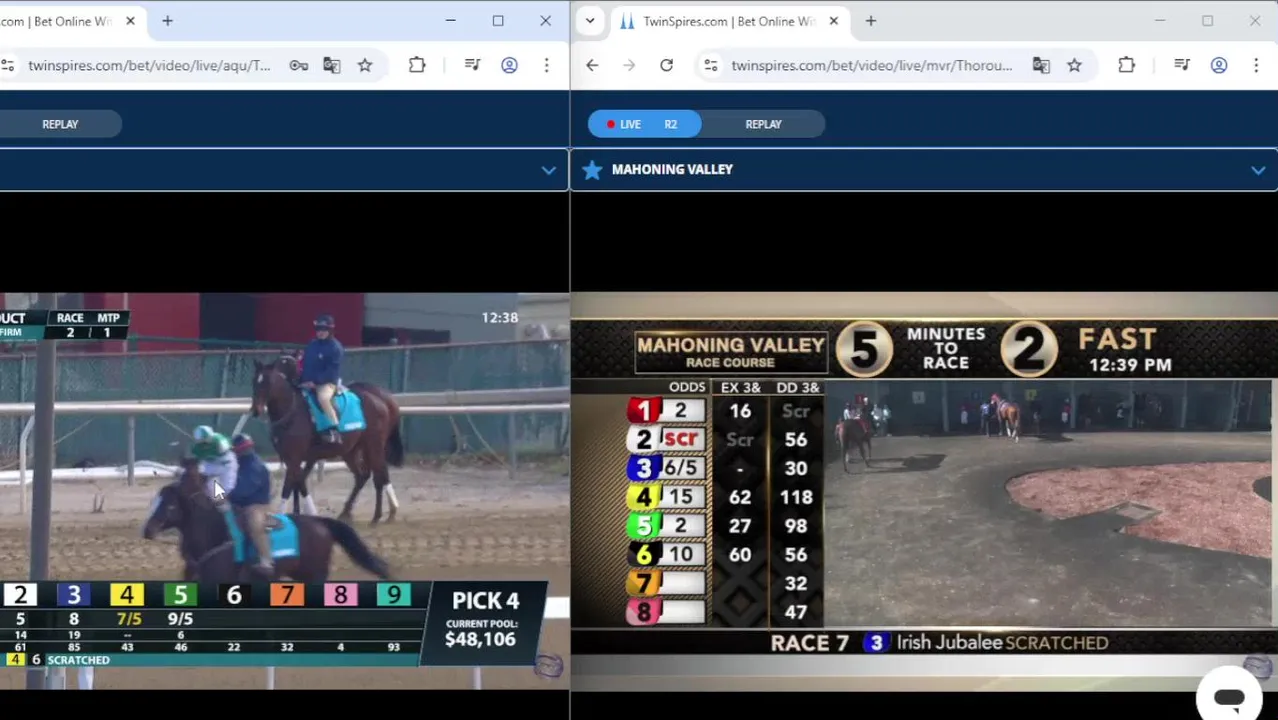Open the chat support widget
Screen dimensions: 1278x720
tap(1229, 697)
